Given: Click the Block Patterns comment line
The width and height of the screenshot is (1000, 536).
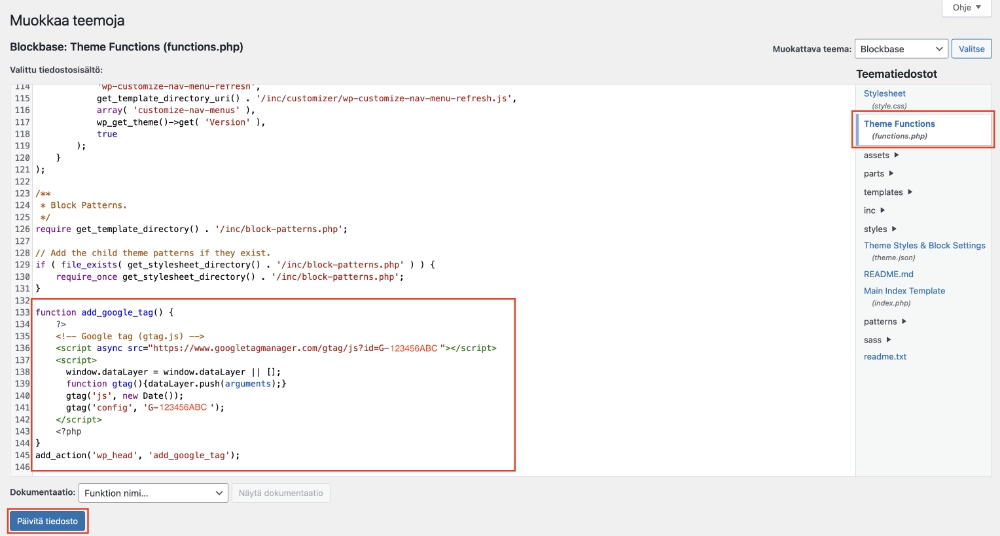Looking at the screenshot, I should pyautogui.click(x=84, y=205).
